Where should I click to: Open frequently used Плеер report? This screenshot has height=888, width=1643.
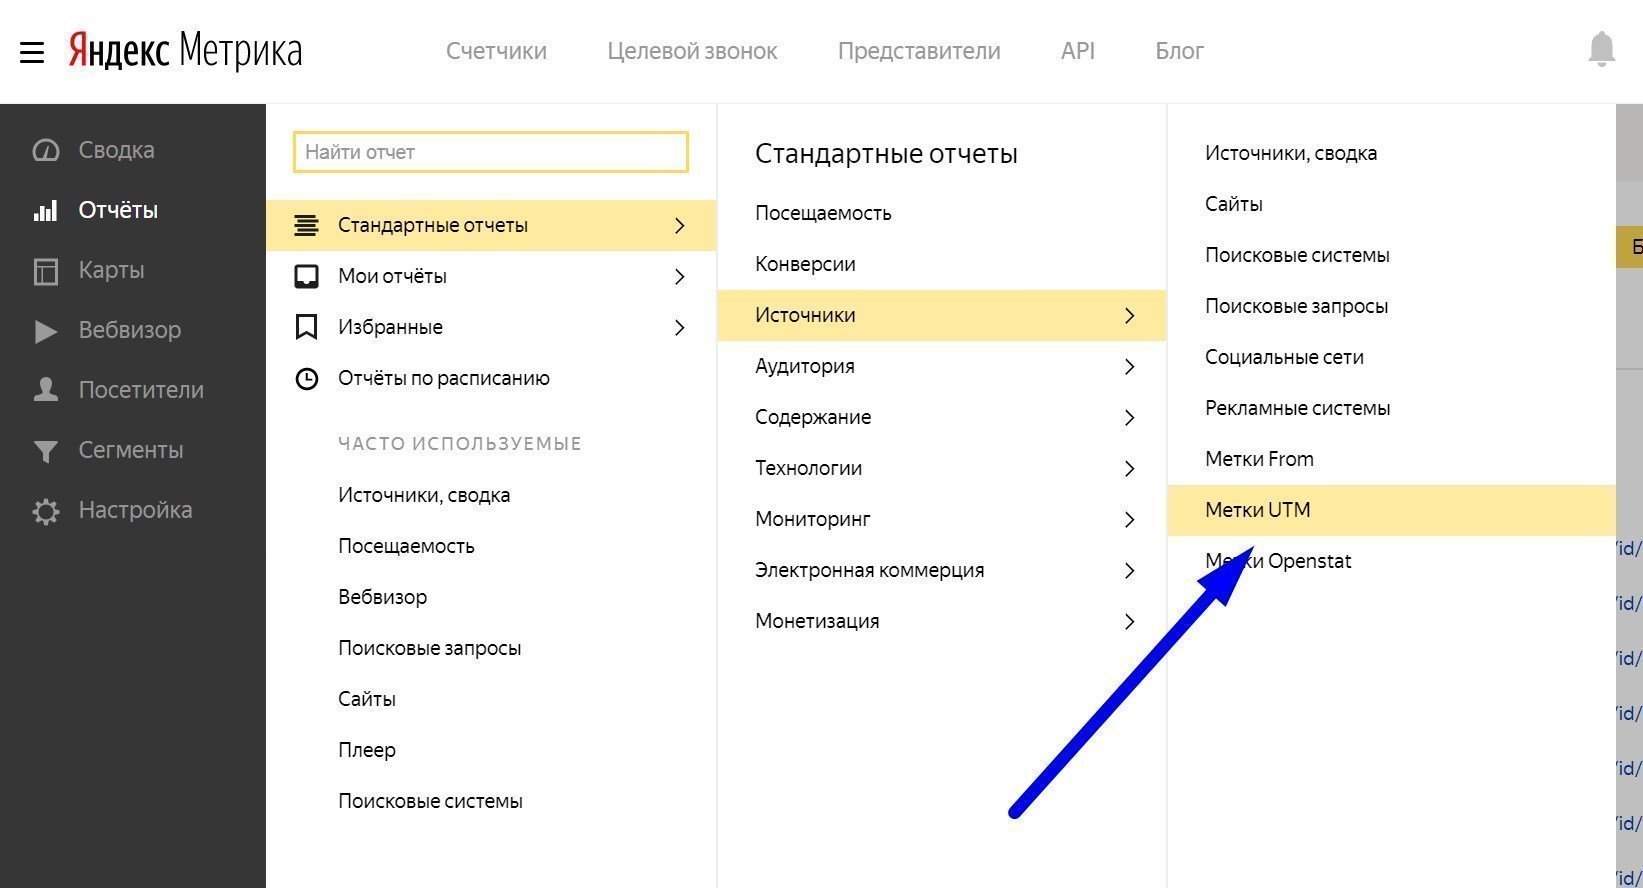(367, 750)
